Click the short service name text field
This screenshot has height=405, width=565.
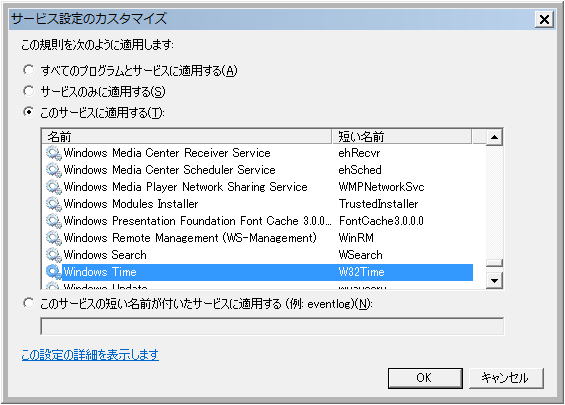pyautogui.click(x=272, y=326)
